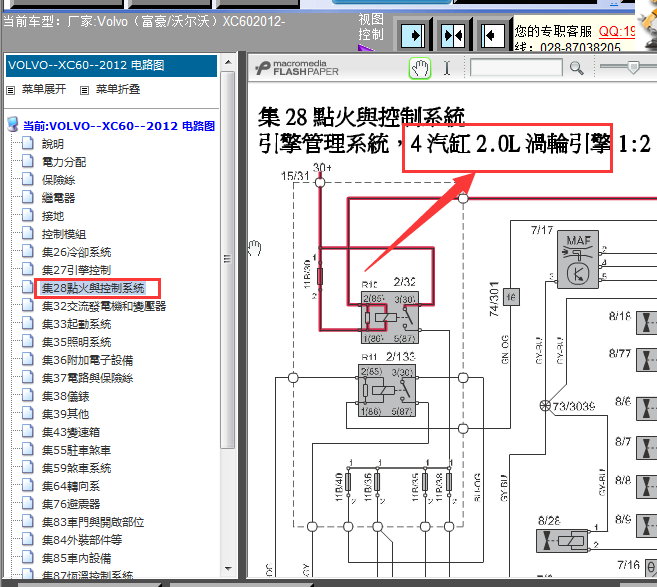Click the FlashPaper search text field

516,67
